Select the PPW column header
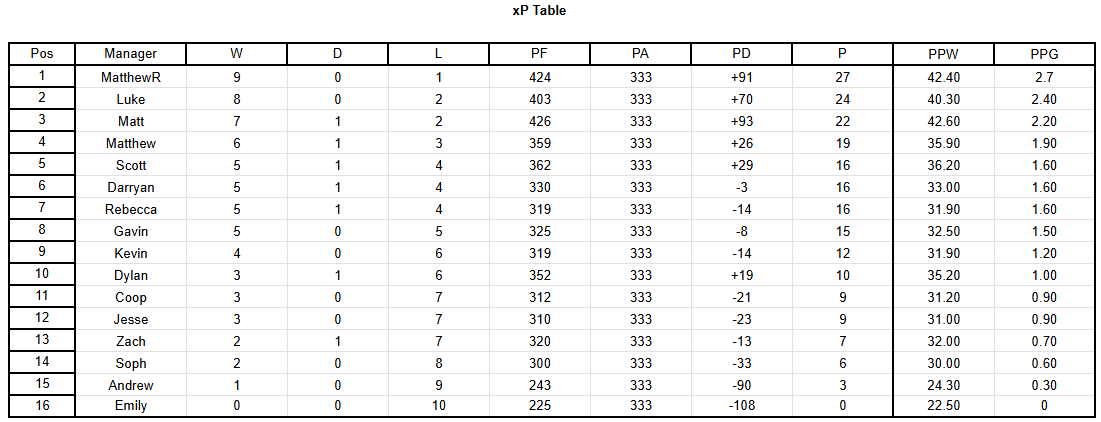 (944, 54)
